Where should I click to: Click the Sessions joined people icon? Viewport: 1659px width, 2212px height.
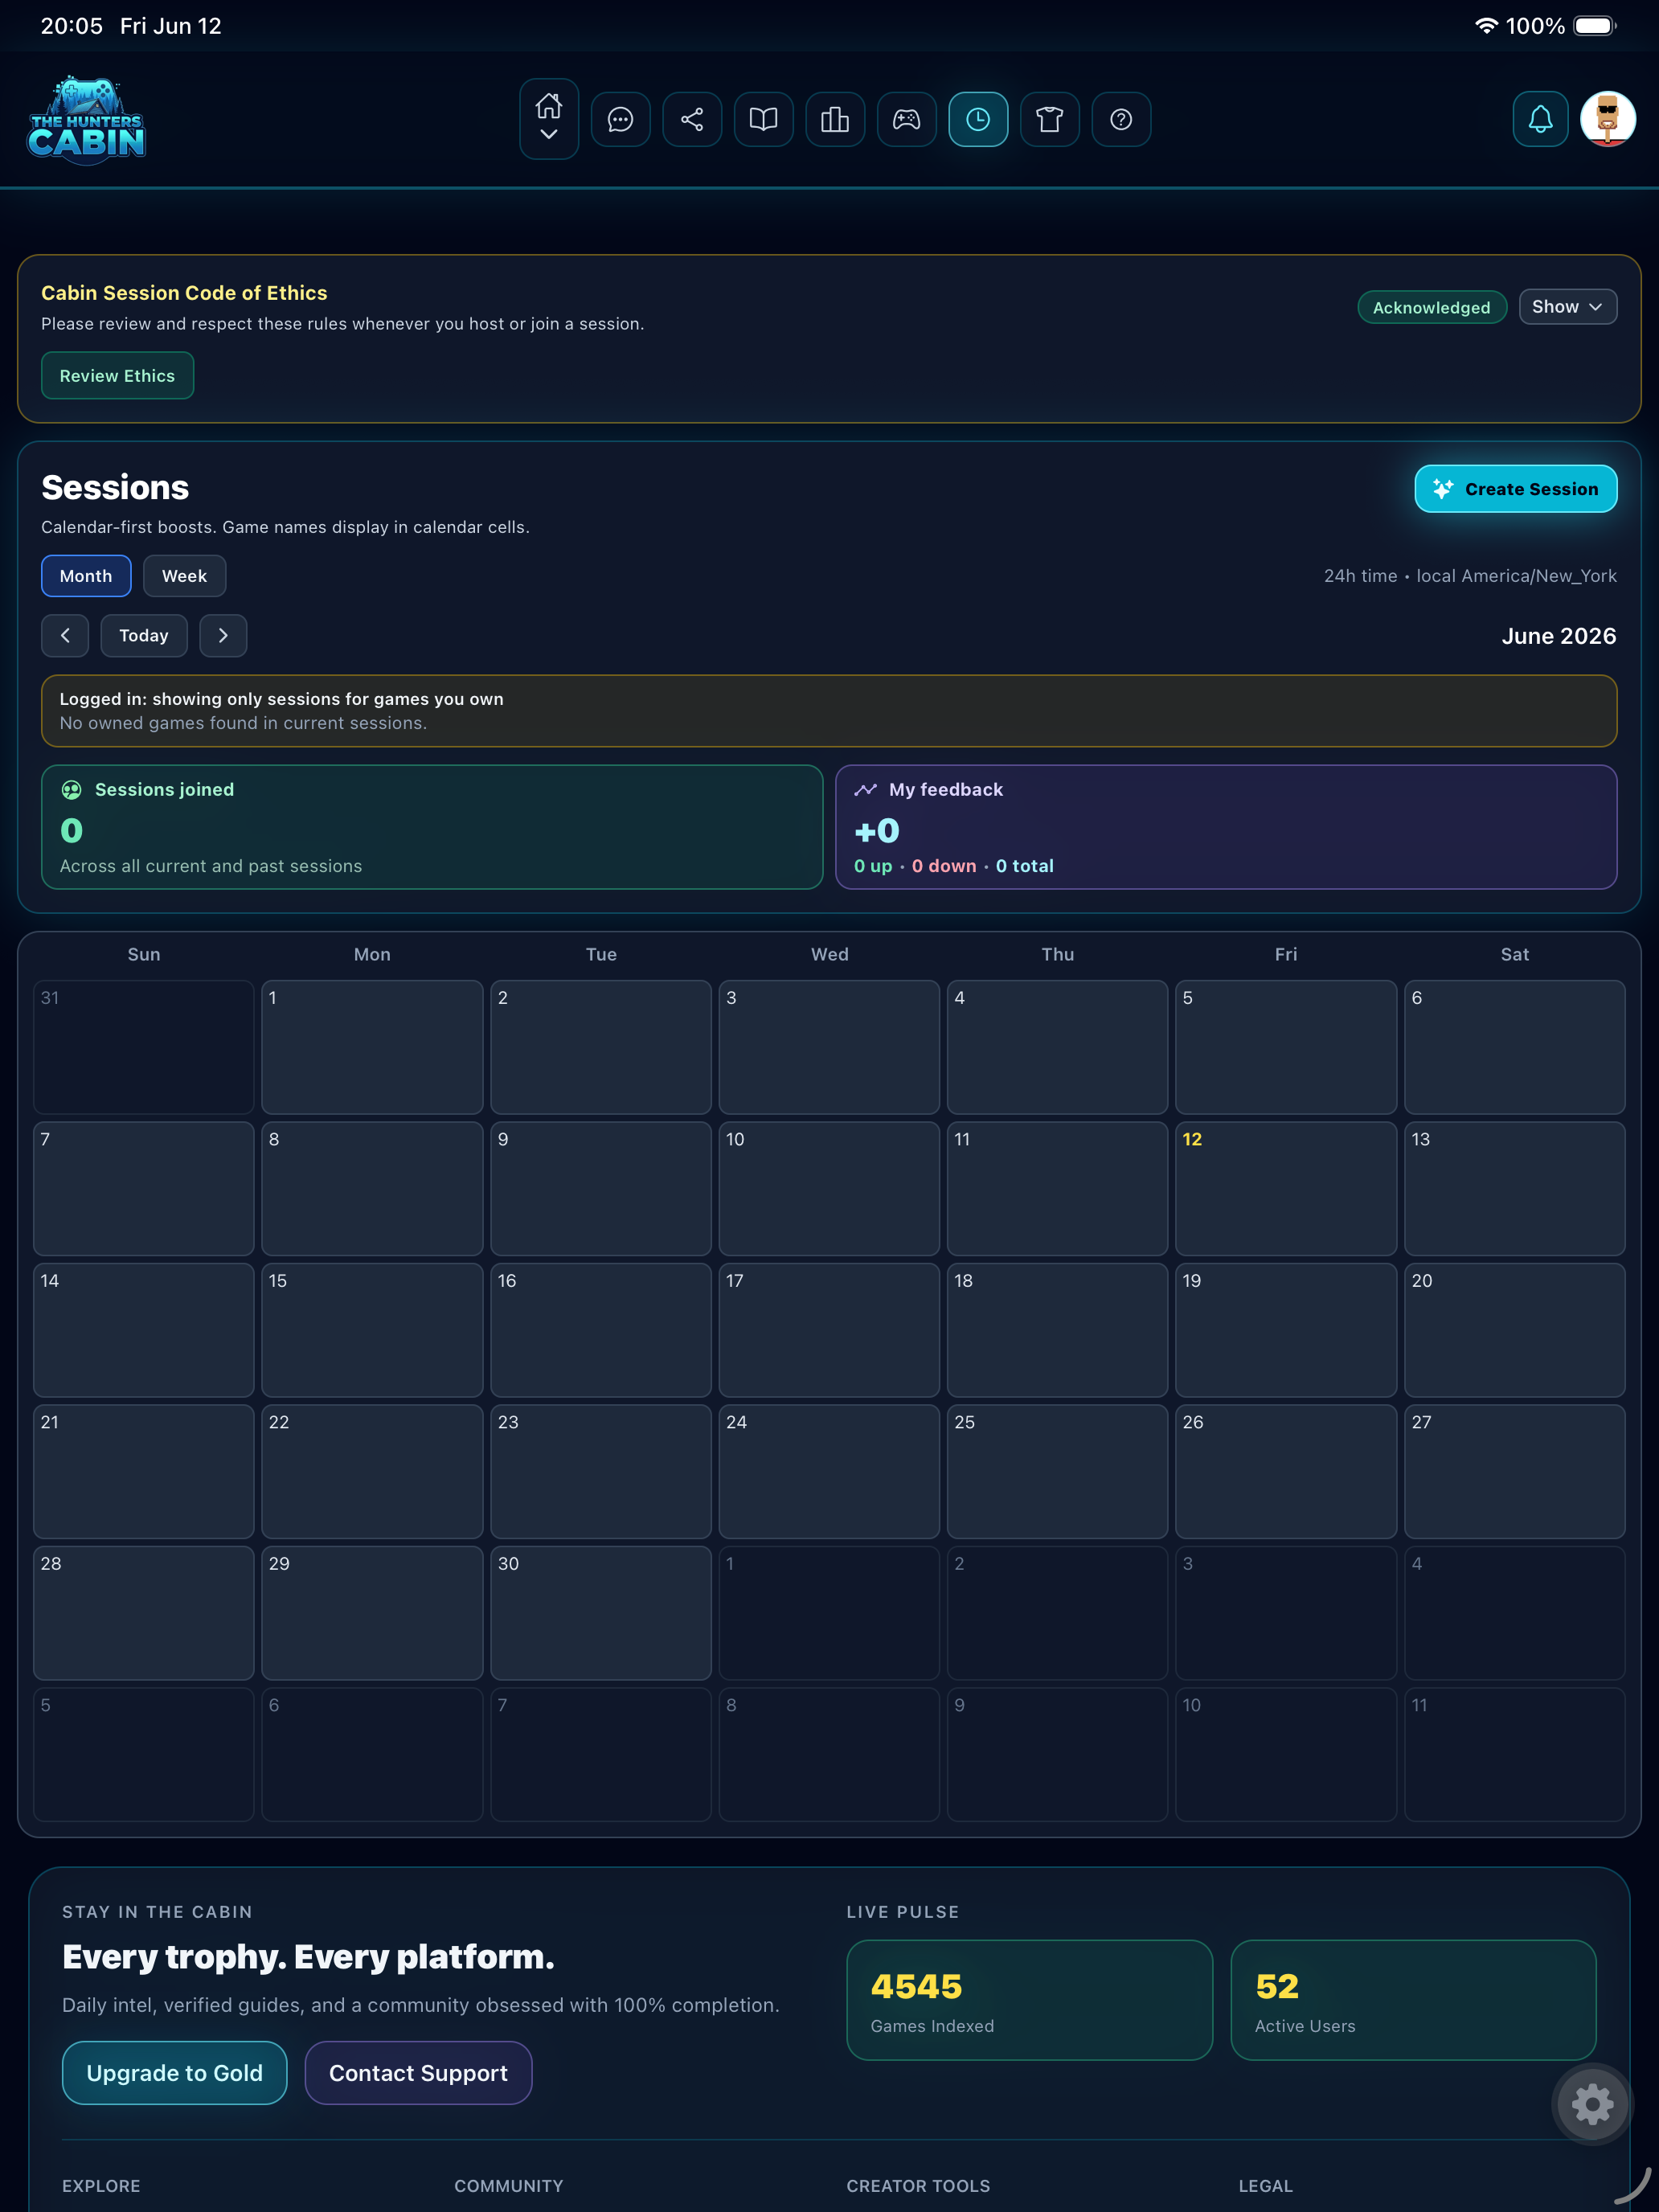click(x=71, y=790)
